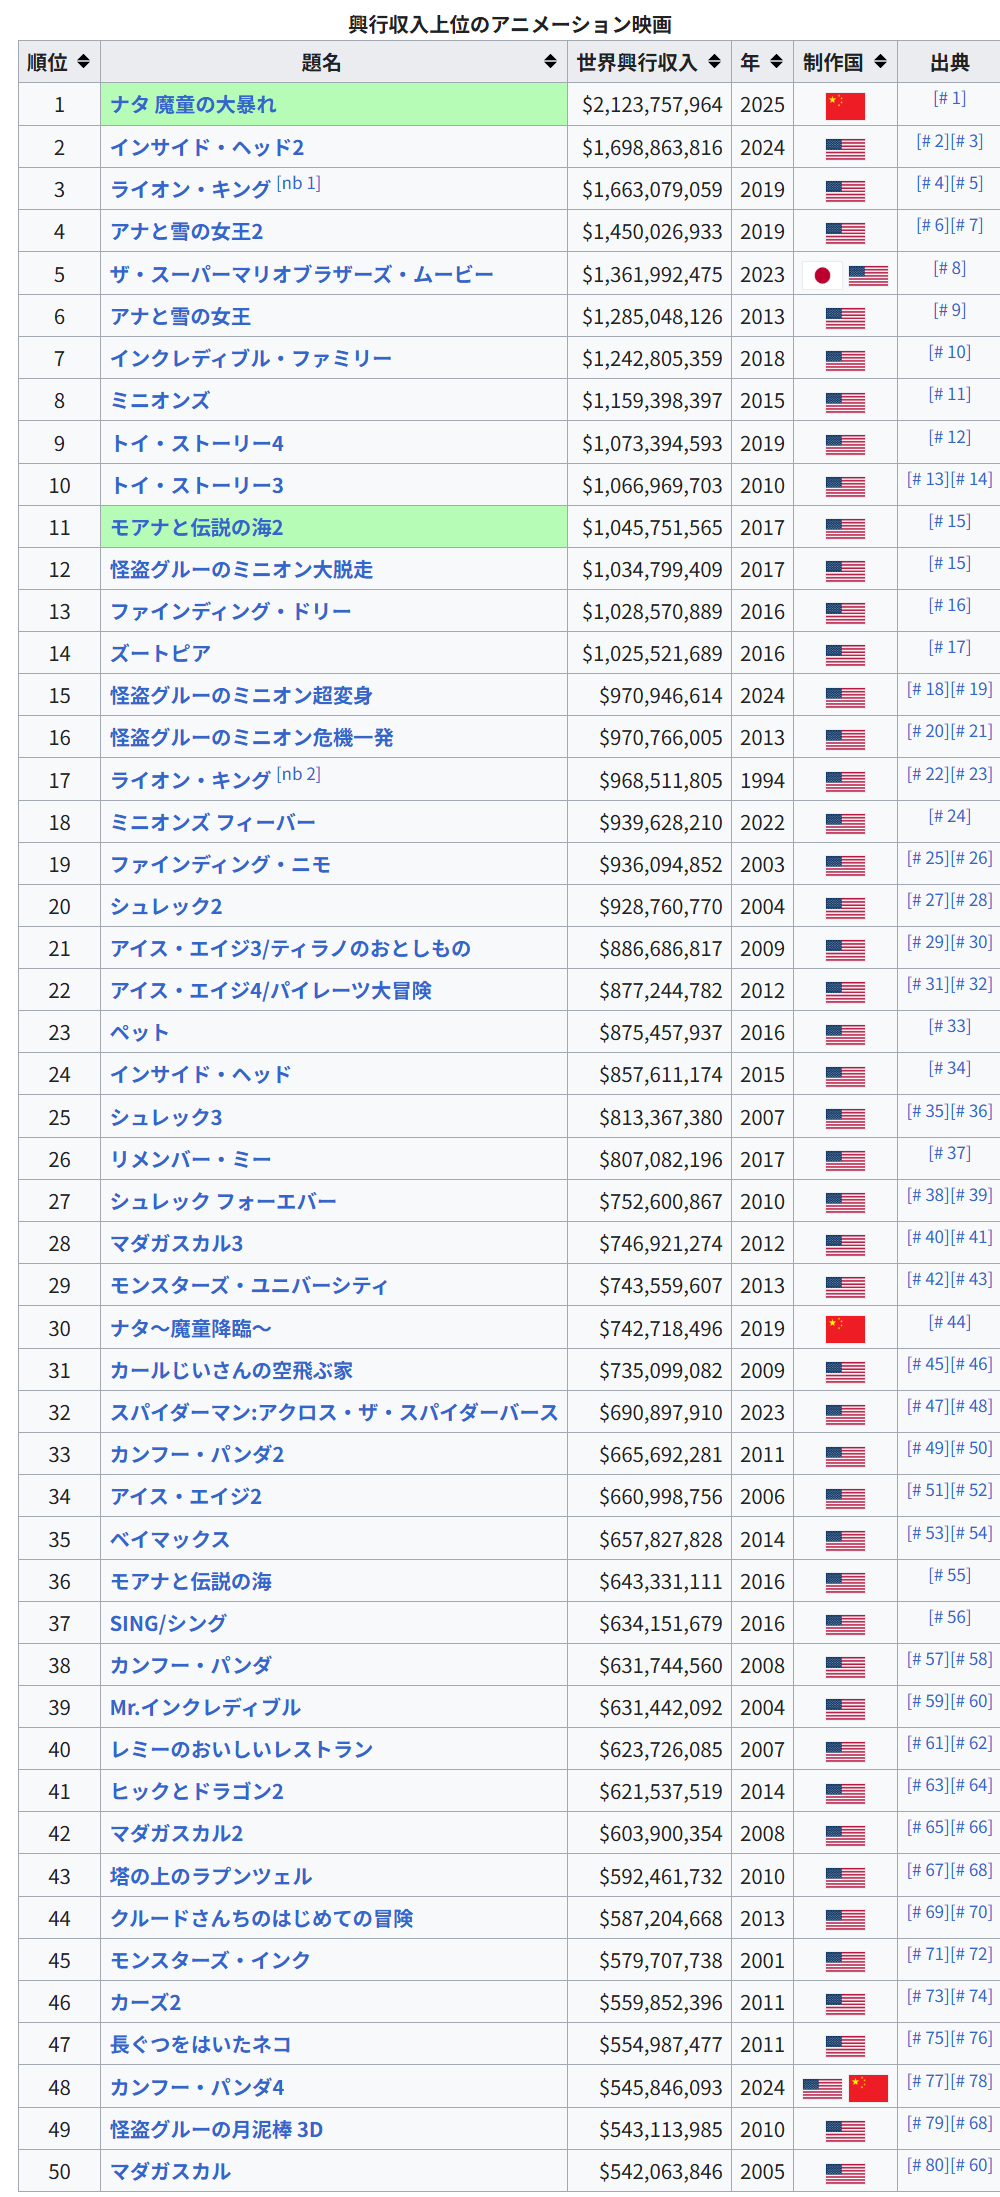Click the China flag in row 1

pos(845,106)
